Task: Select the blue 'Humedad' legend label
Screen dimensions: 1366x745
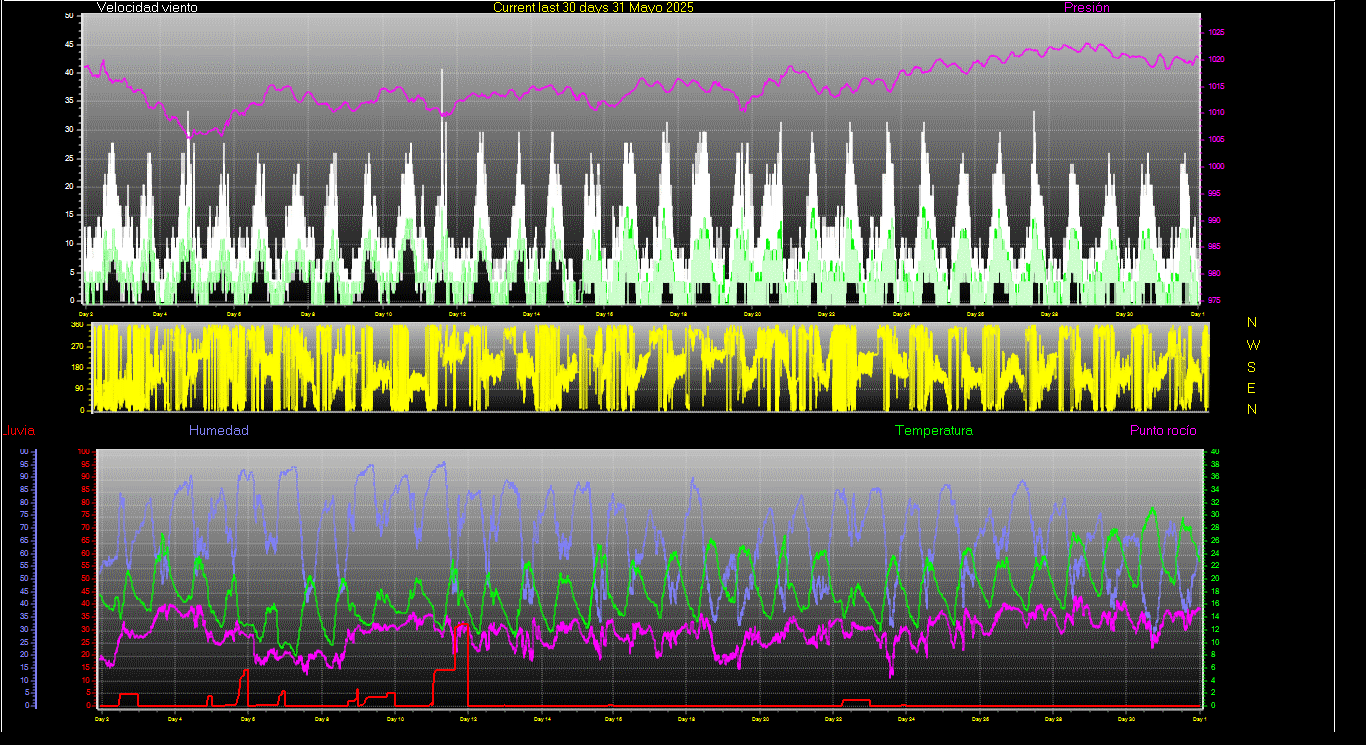Action: pos(218,431)
